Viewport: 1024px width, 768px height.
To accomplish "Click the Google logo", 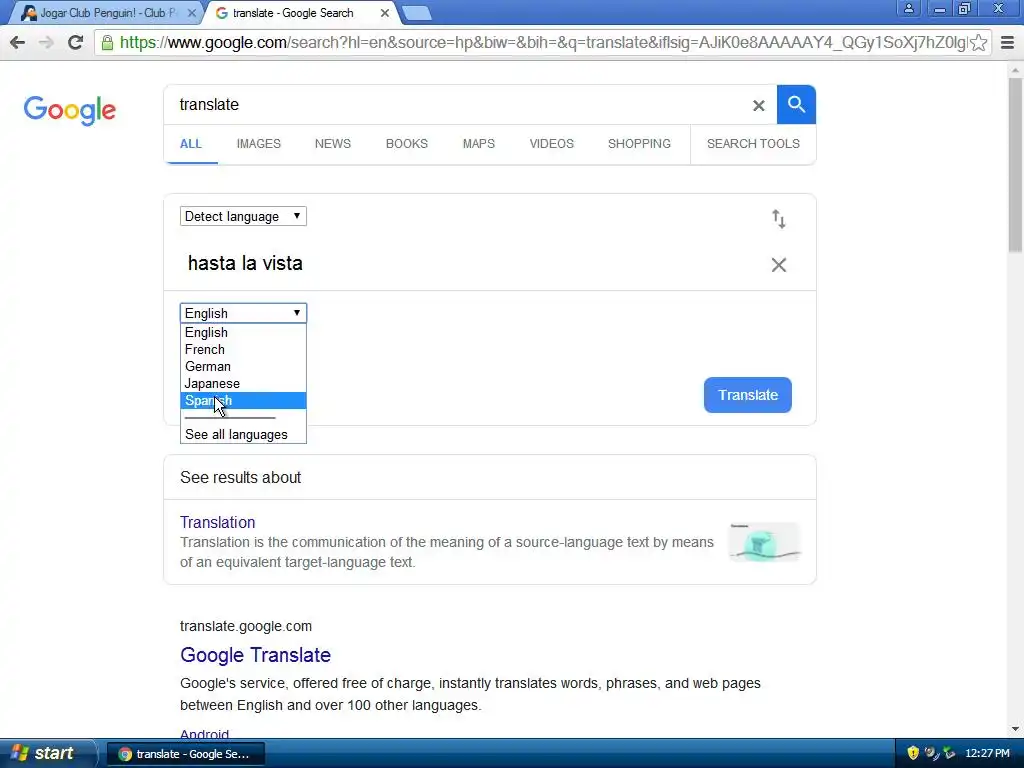I will pyautogui.click(x=70, y=110).
